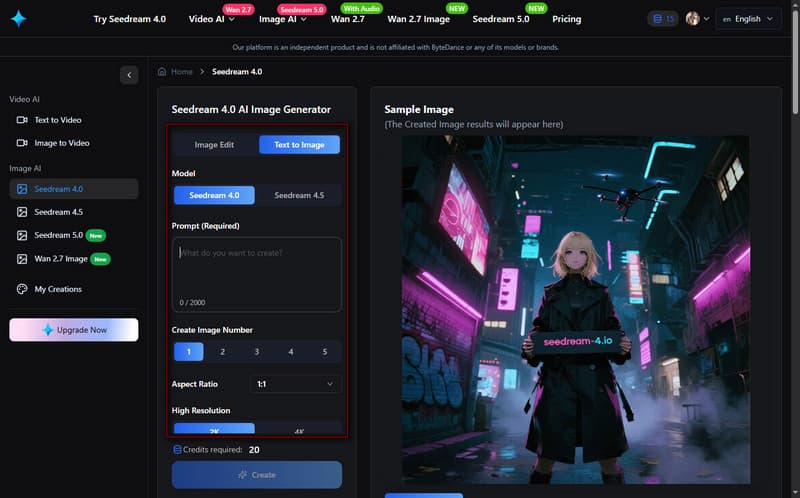
Task: Open the Image AI dropdown menu
Action: 283,19
